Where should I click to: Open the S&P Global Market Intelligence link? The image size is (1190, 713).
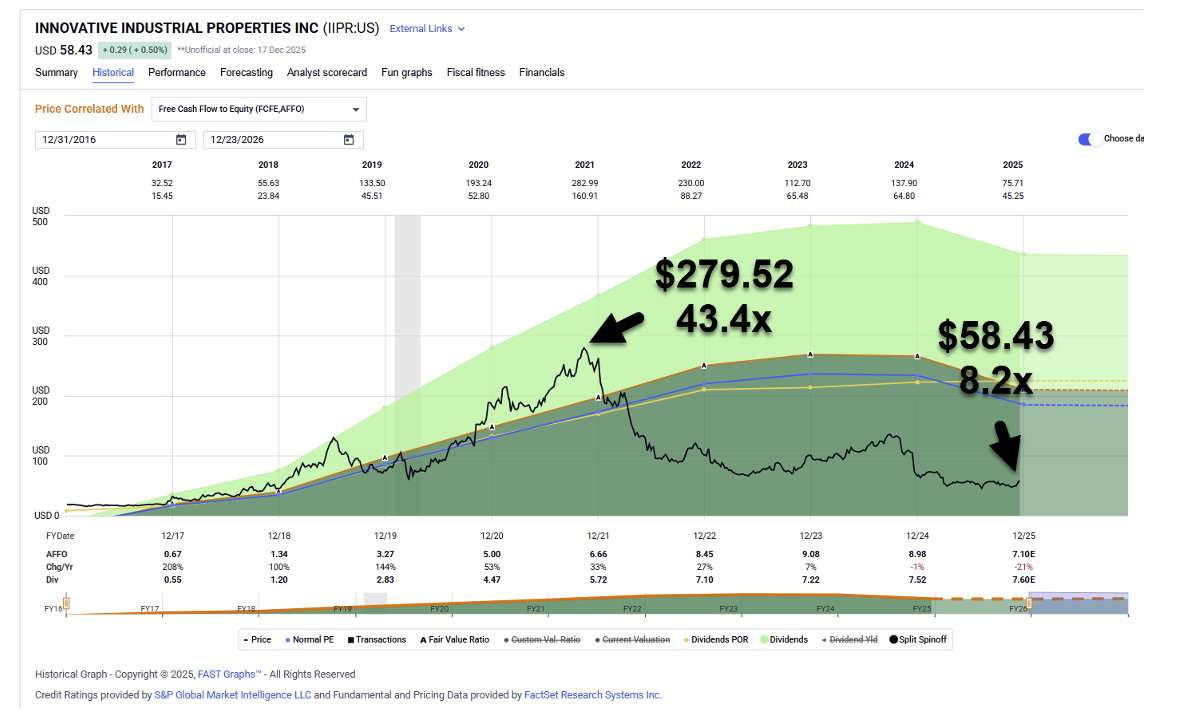[x=232, y=695]
